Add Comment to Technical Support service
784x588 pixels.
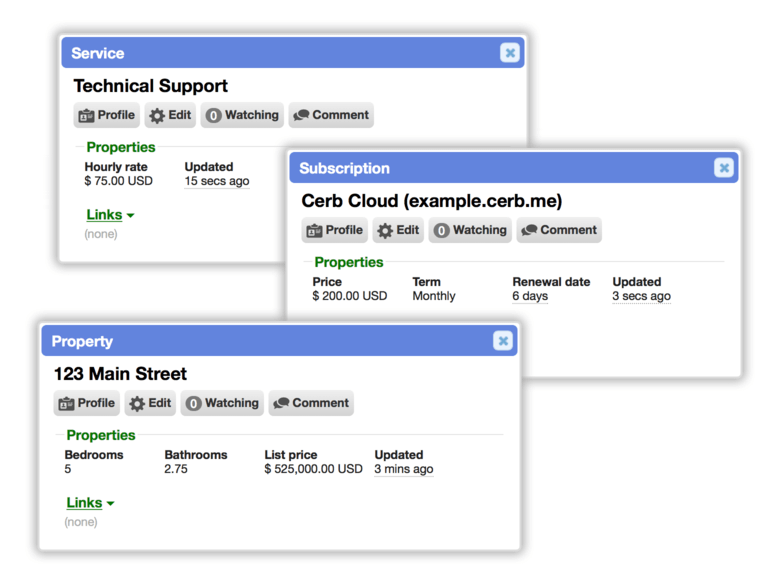[331, 115]
